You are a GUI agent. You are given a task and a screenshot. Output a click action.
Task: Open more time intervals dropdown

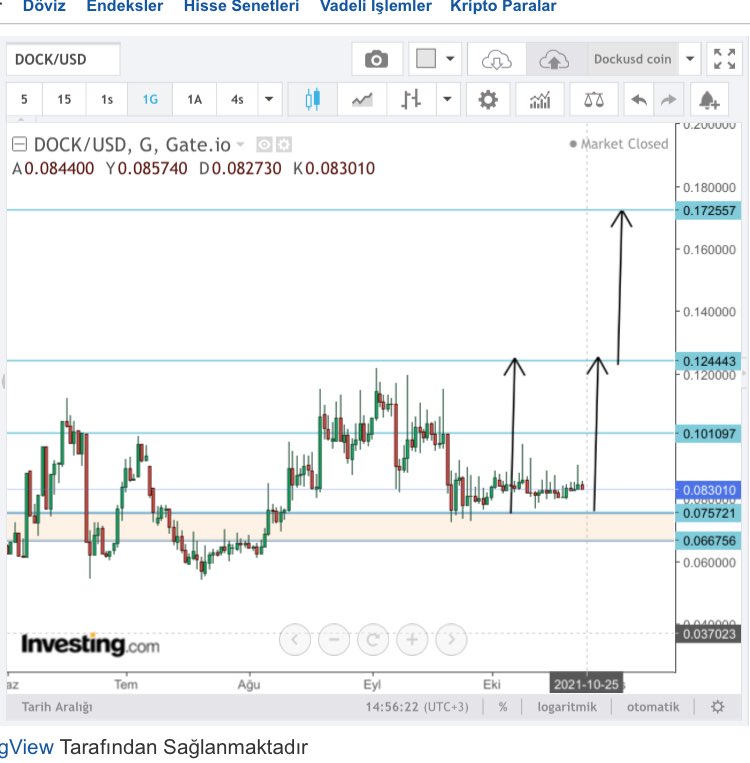(269, 99)
